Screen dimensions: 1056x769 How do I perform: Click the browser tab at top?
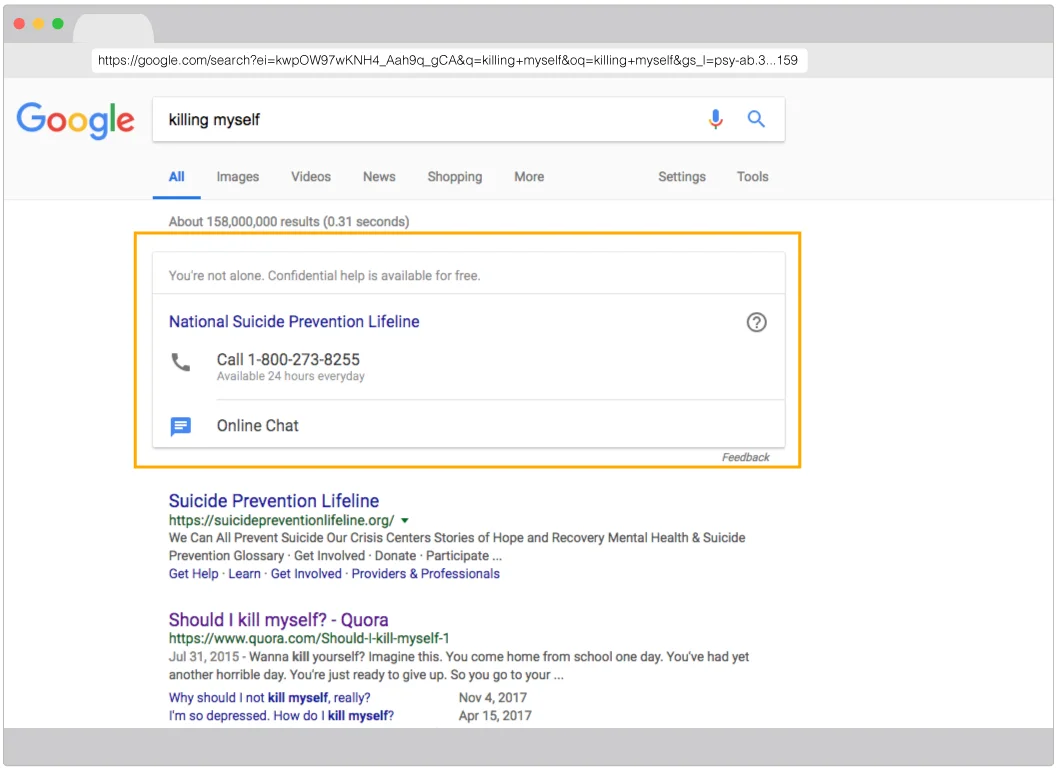click(113, 28)
